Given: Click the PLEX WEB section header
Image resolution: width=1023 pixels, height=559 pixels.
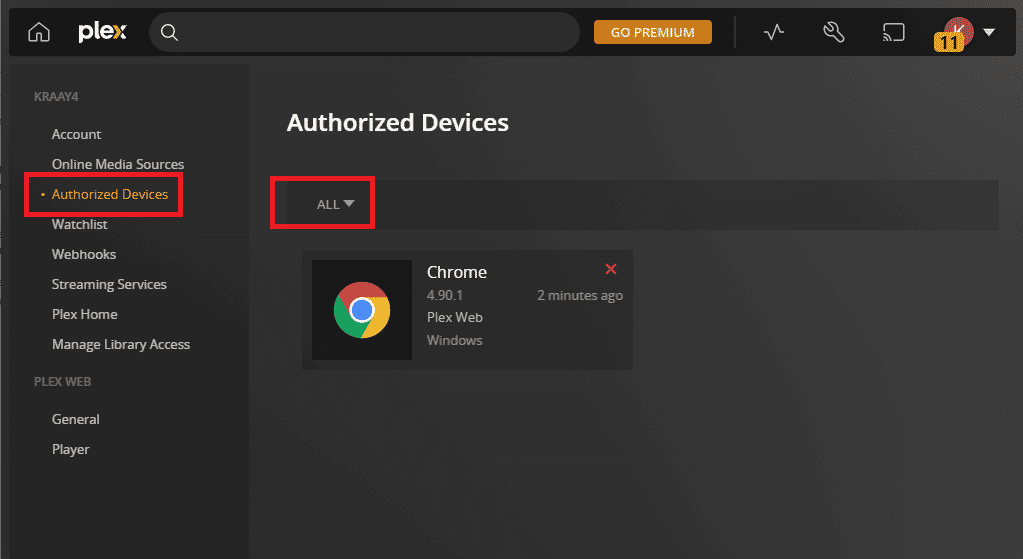Looking at the screenshot, I should (x=63, y=382).
